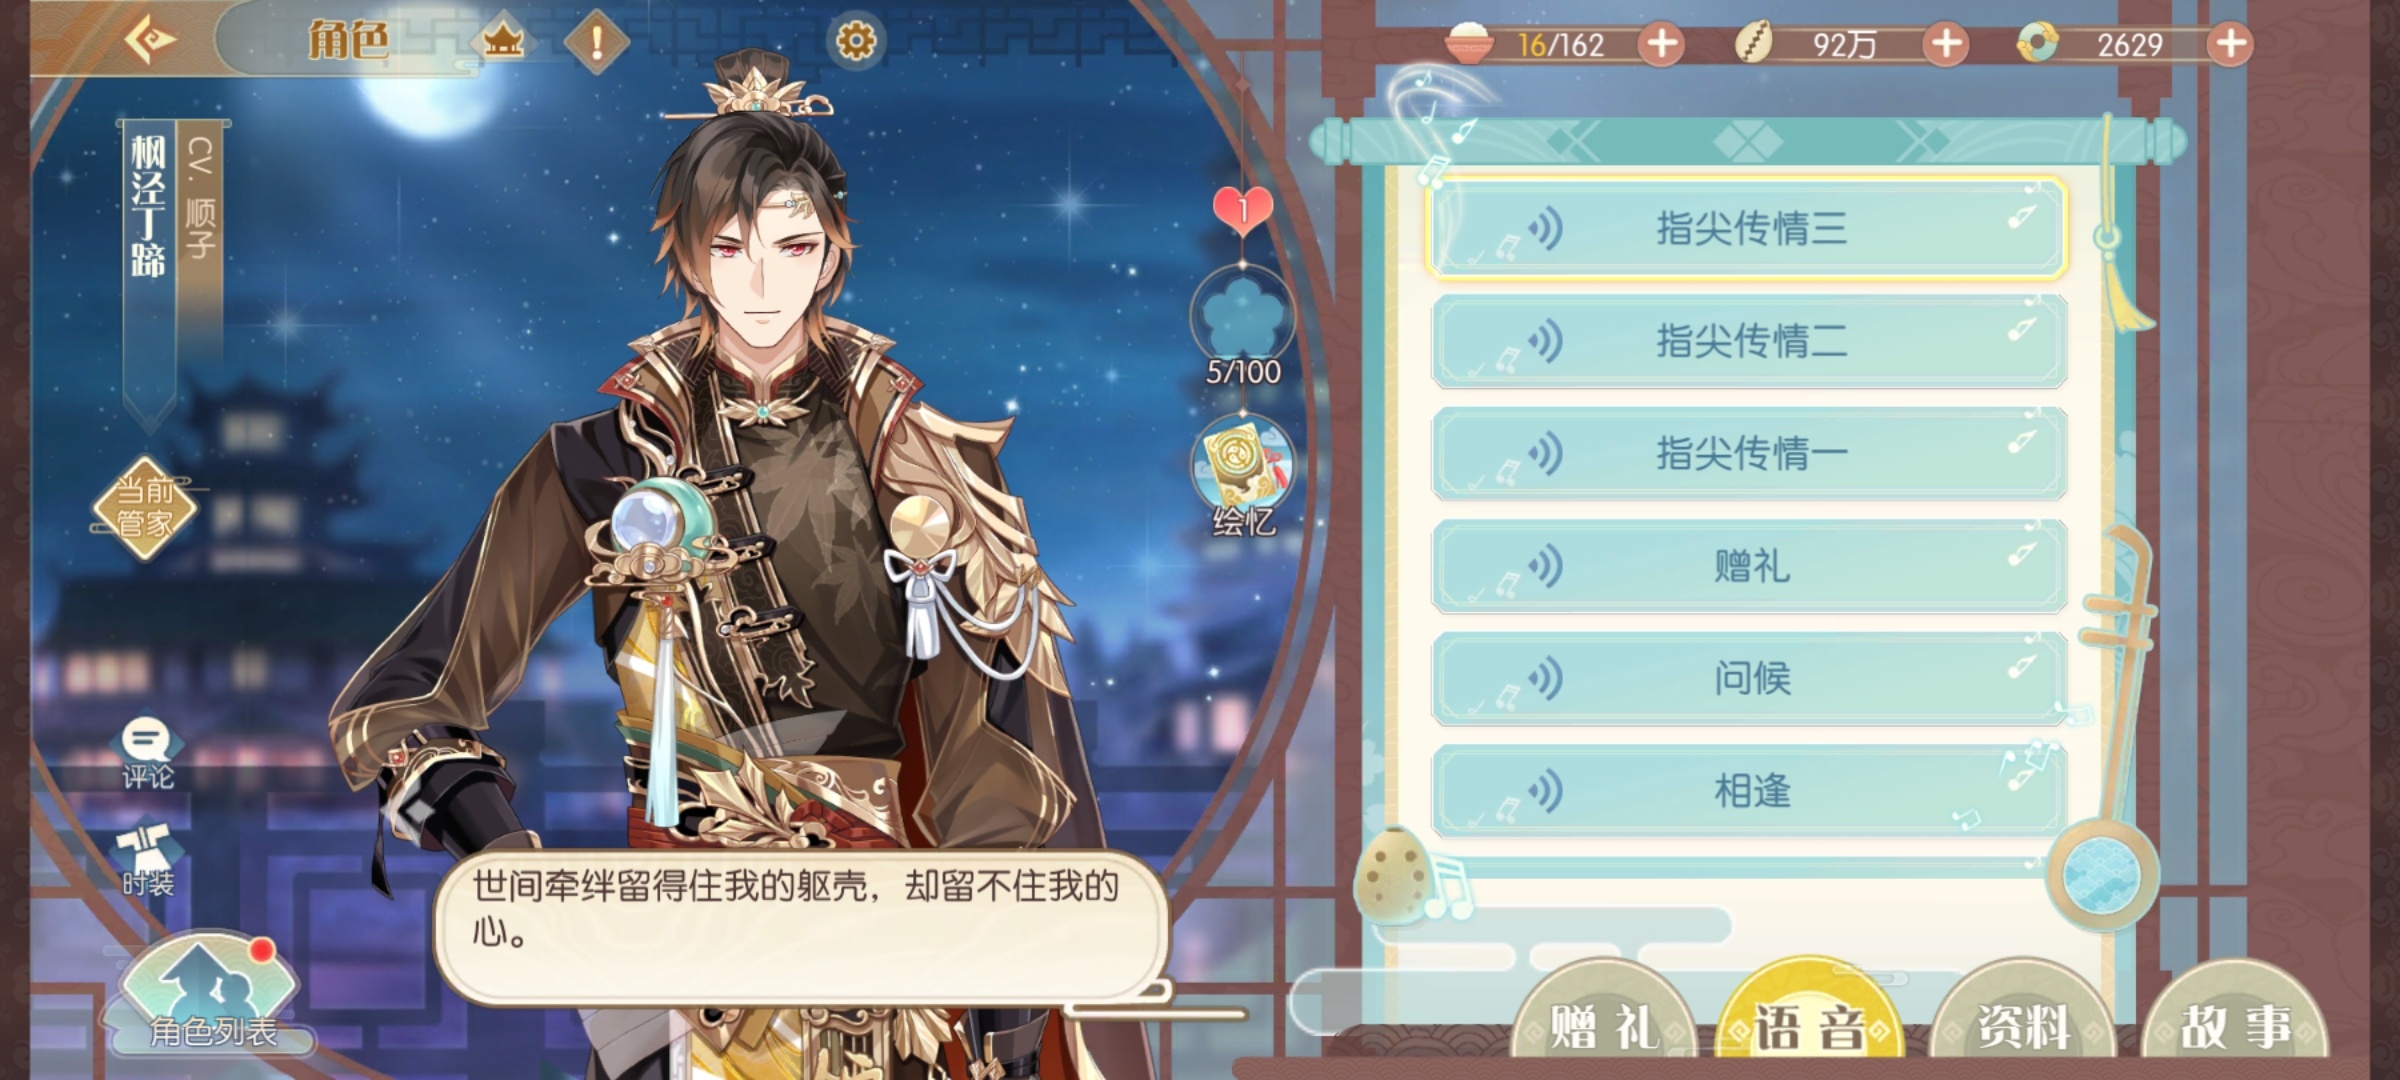Open the palace crown icon
The height and width of the screenshot is (1080, 2400).
point(503,41)
